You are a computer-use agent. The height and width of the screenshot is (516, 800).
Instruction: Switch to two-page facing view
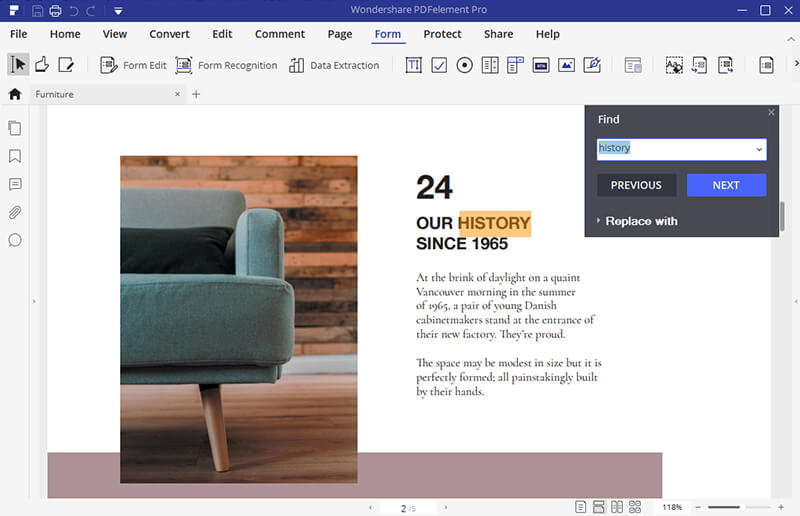617,507
